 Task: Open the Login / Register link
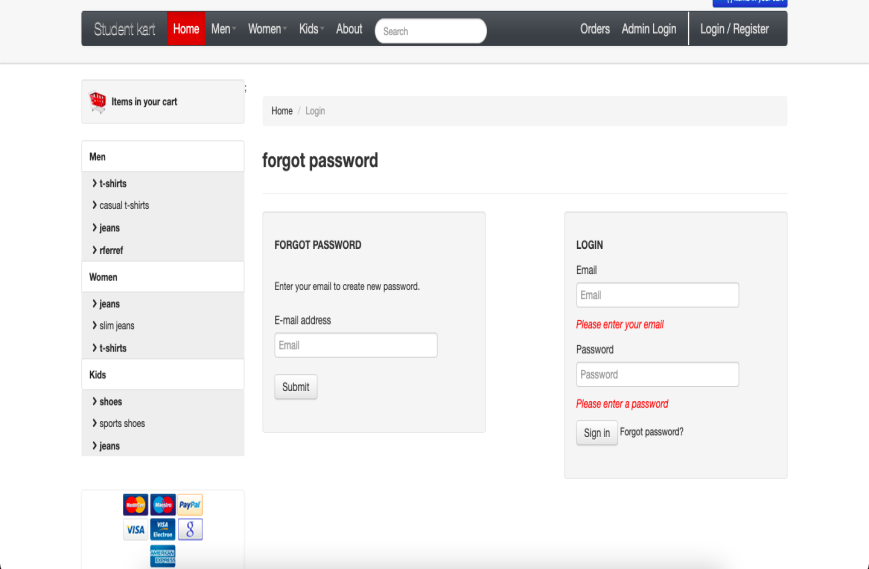point(734,29)
